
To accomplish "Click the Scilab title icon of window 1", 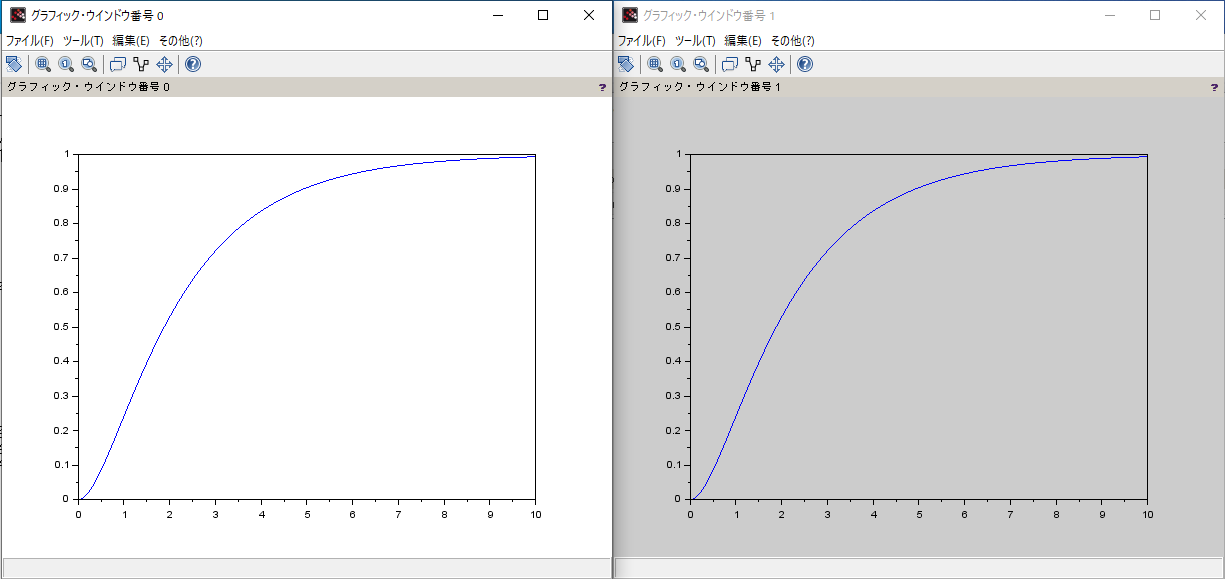I will [630, 15].
